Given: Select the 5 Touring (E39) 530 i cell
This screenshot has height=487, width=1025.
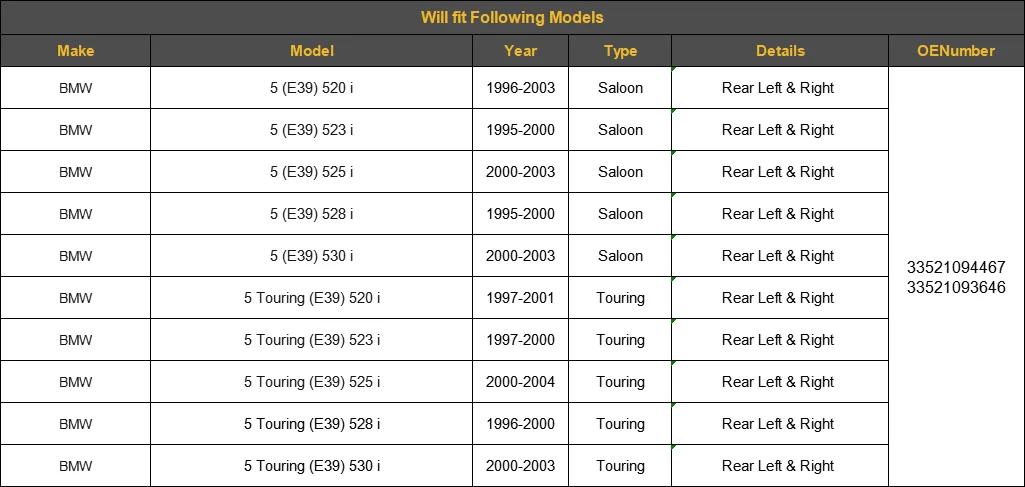Looking at the screenshot, I should [x=312, y=466].
